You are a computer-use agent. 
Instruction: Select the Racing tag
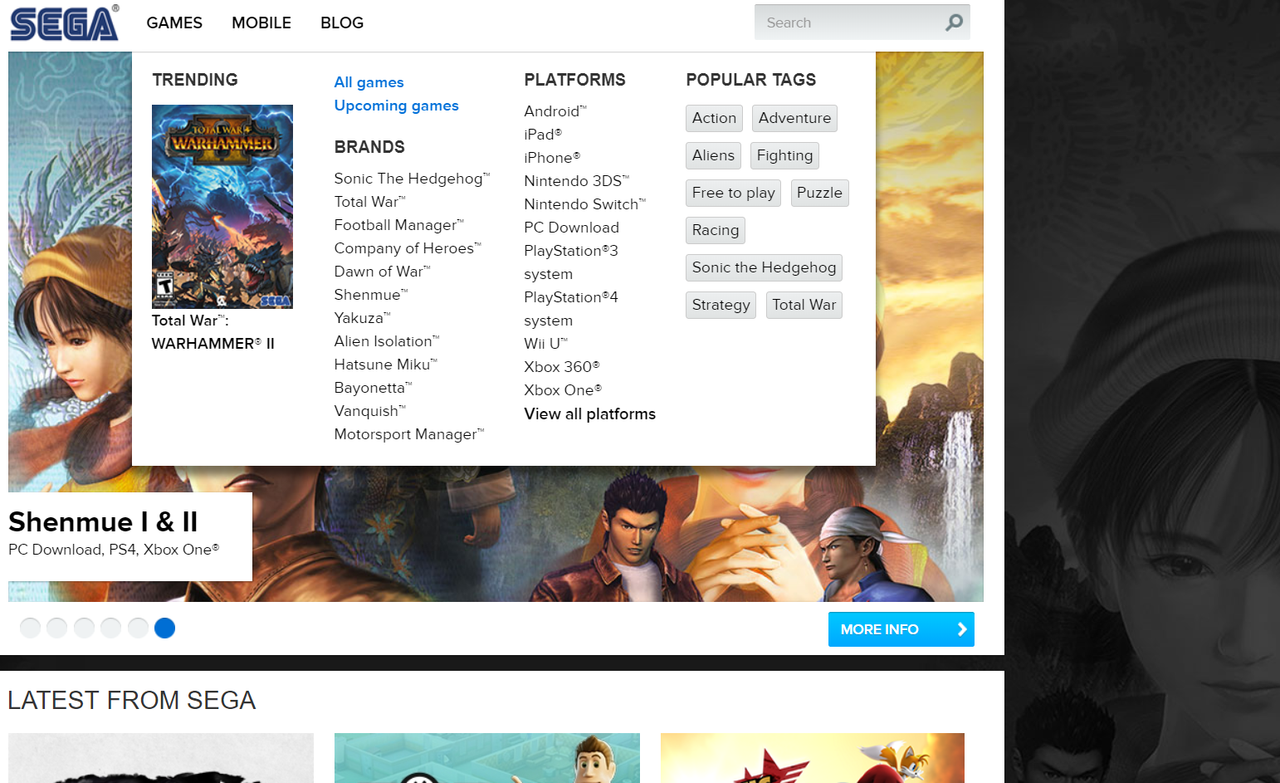(x=715, y=230)
